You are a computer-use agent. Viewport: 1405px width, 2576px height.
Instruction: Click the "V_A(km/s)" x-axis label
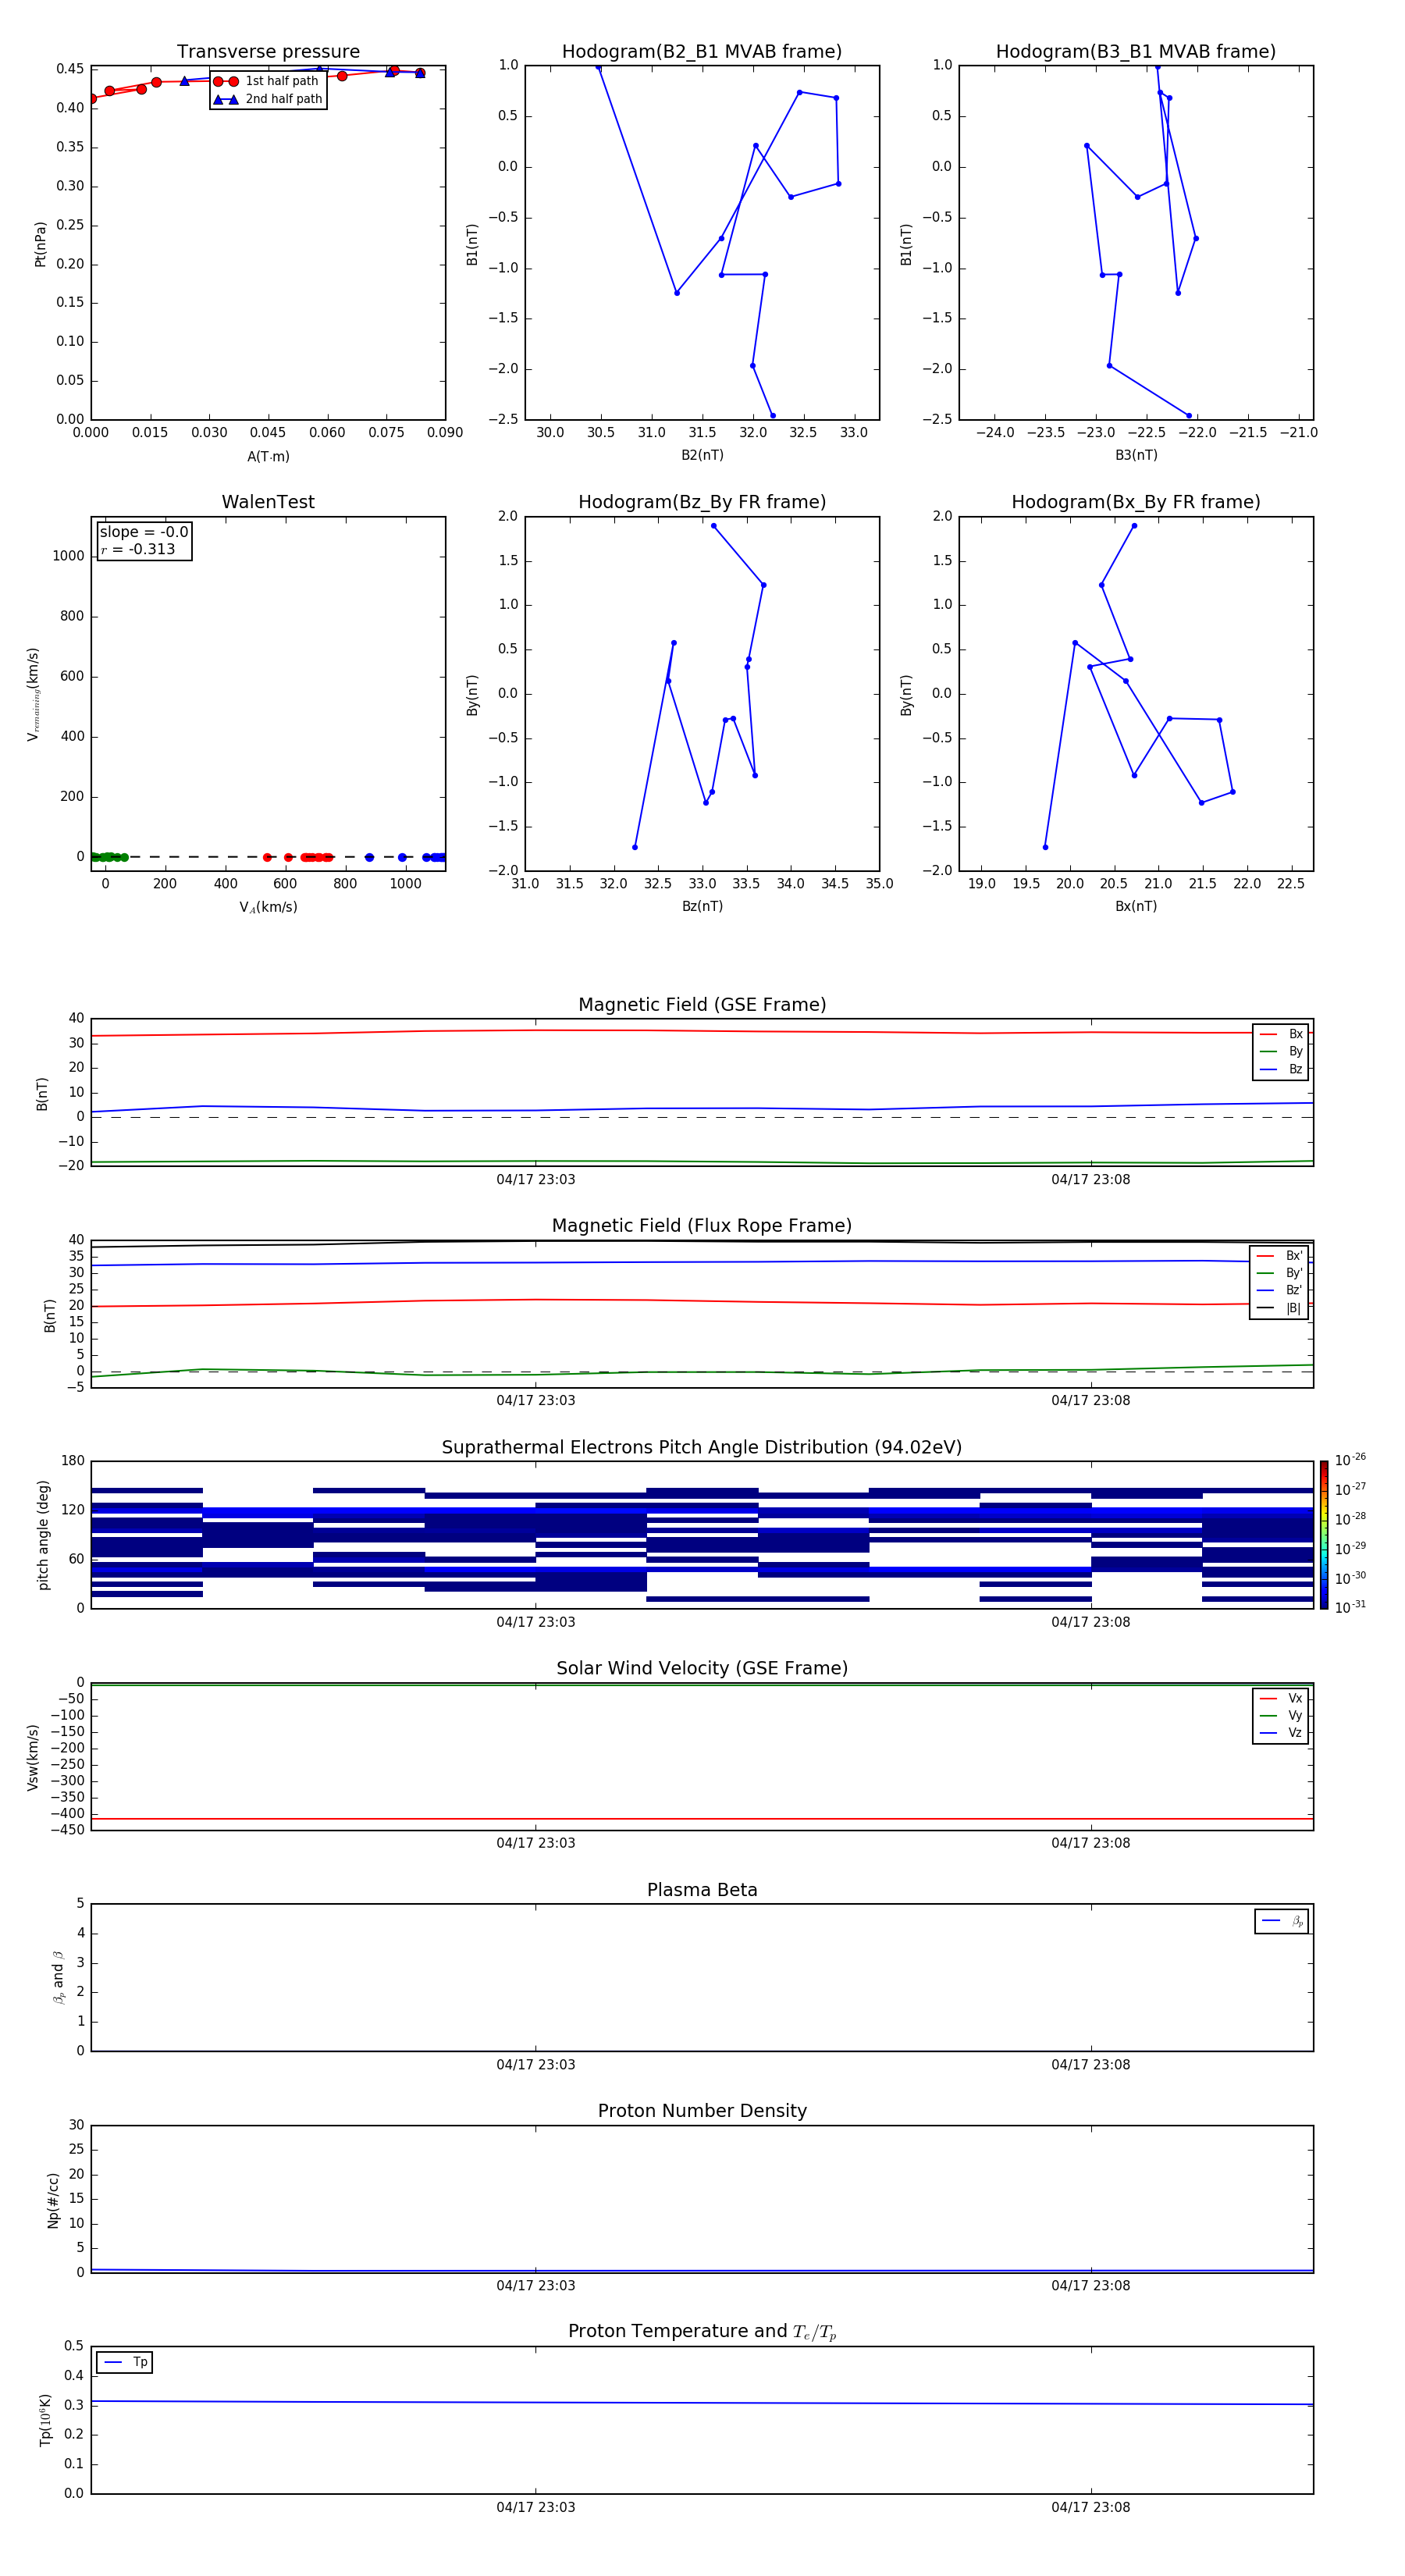click(268, 907)
